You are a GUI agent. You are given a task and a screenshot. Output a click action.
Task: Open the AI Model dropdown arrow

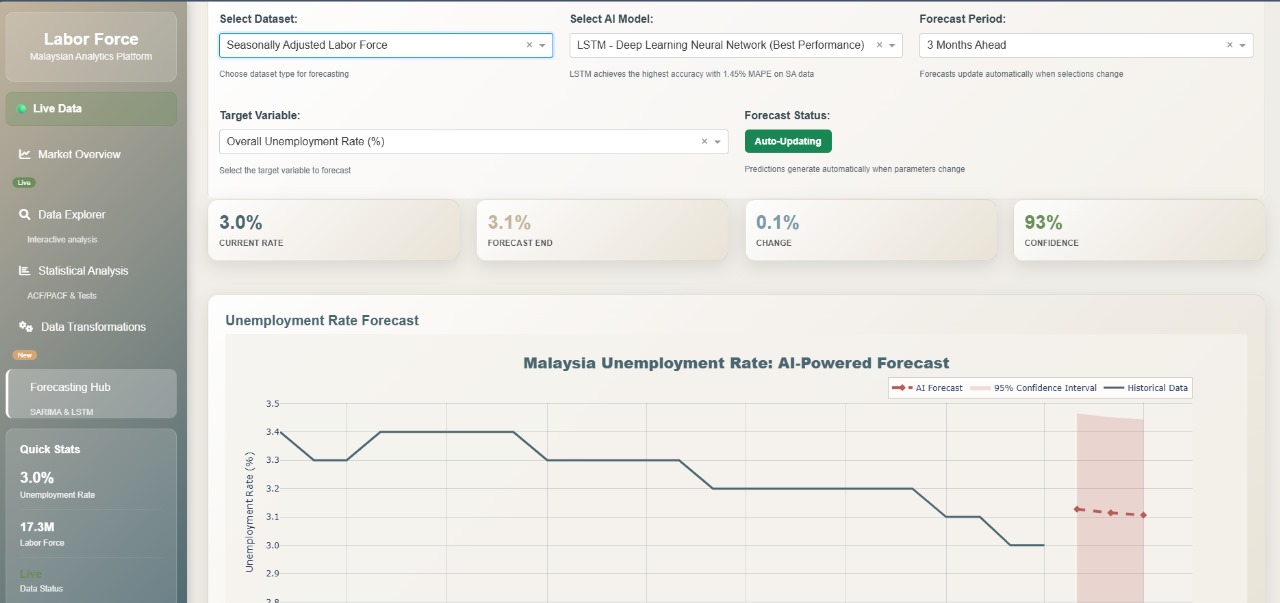(x=892, y=45)
